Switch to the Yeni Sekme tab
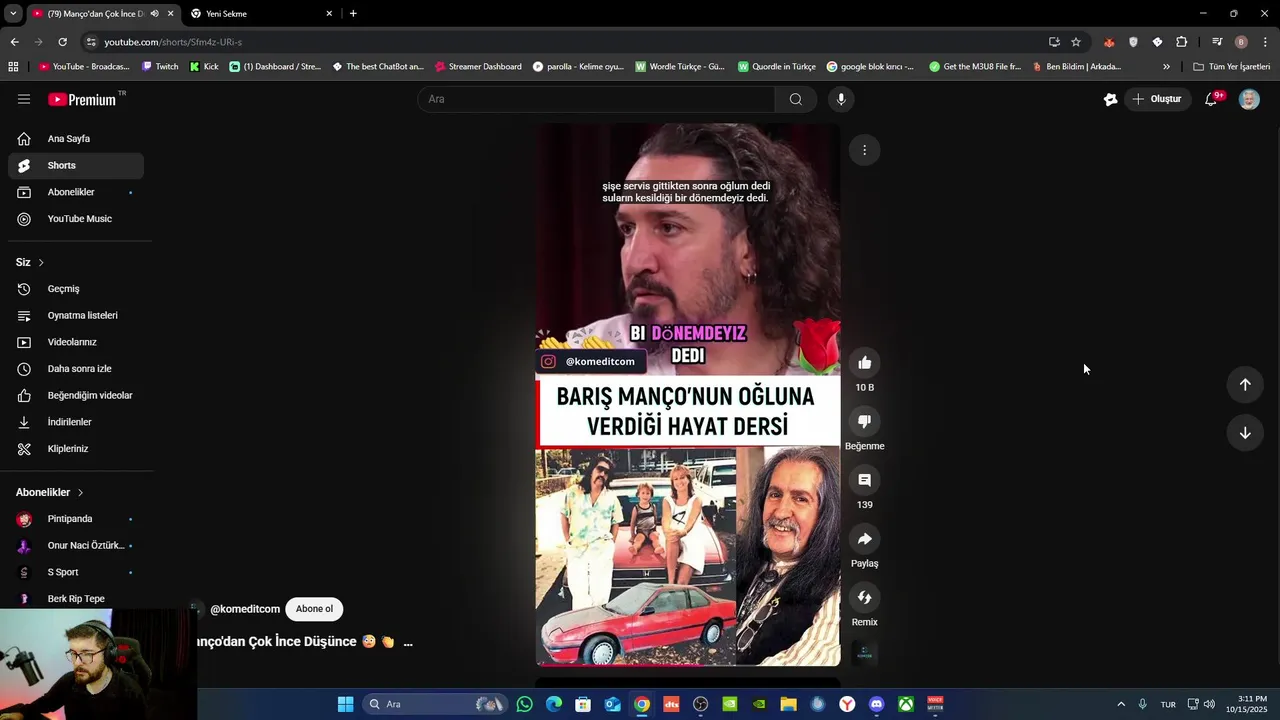 (260, 14)
